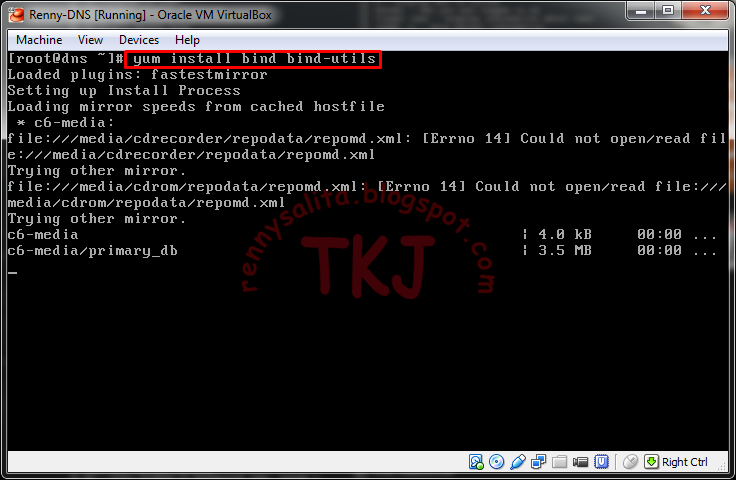Click "Loading mirror speeds from cached hostfile"

click(x=196, y=107)
